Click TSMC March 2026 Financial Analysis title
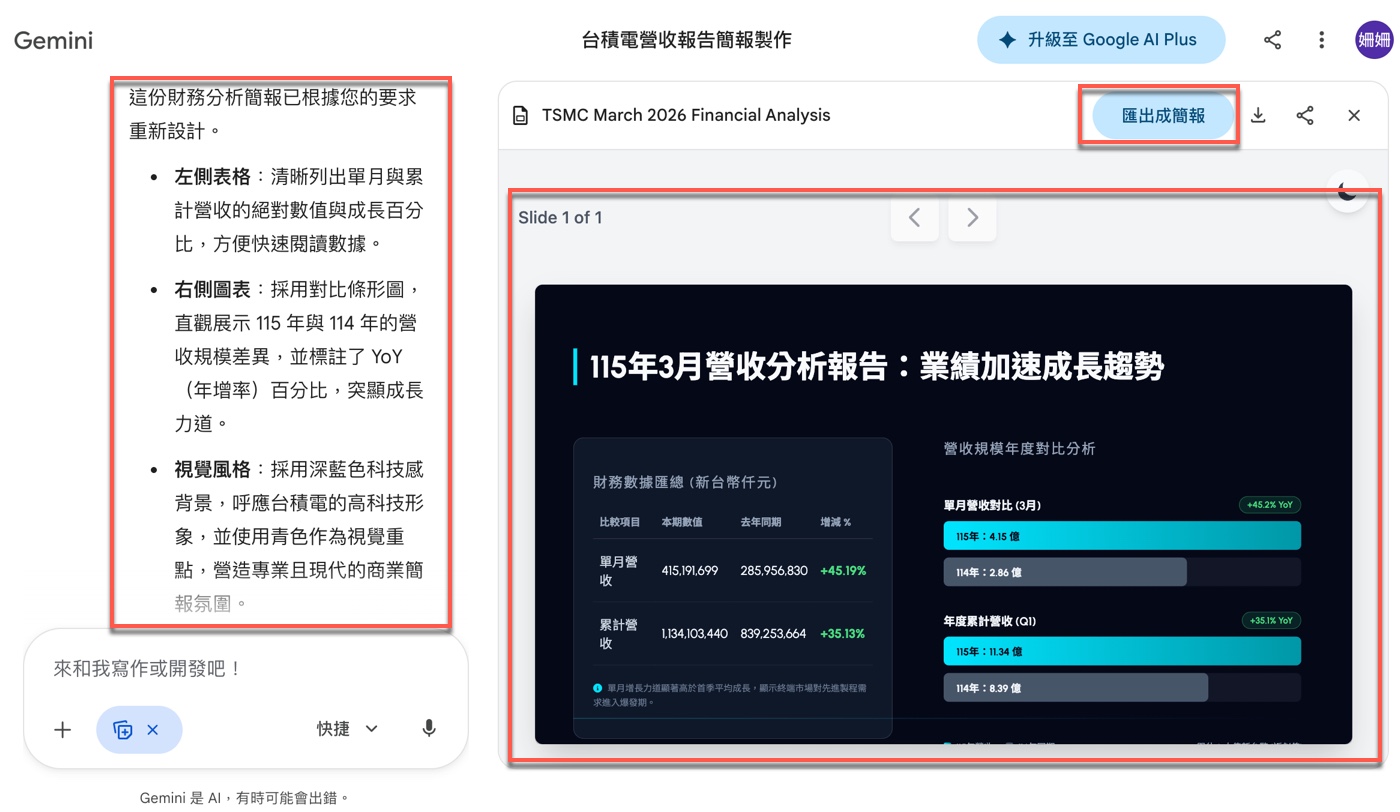The height and width of the screenshot is (812, 1400). click(686, 115)
